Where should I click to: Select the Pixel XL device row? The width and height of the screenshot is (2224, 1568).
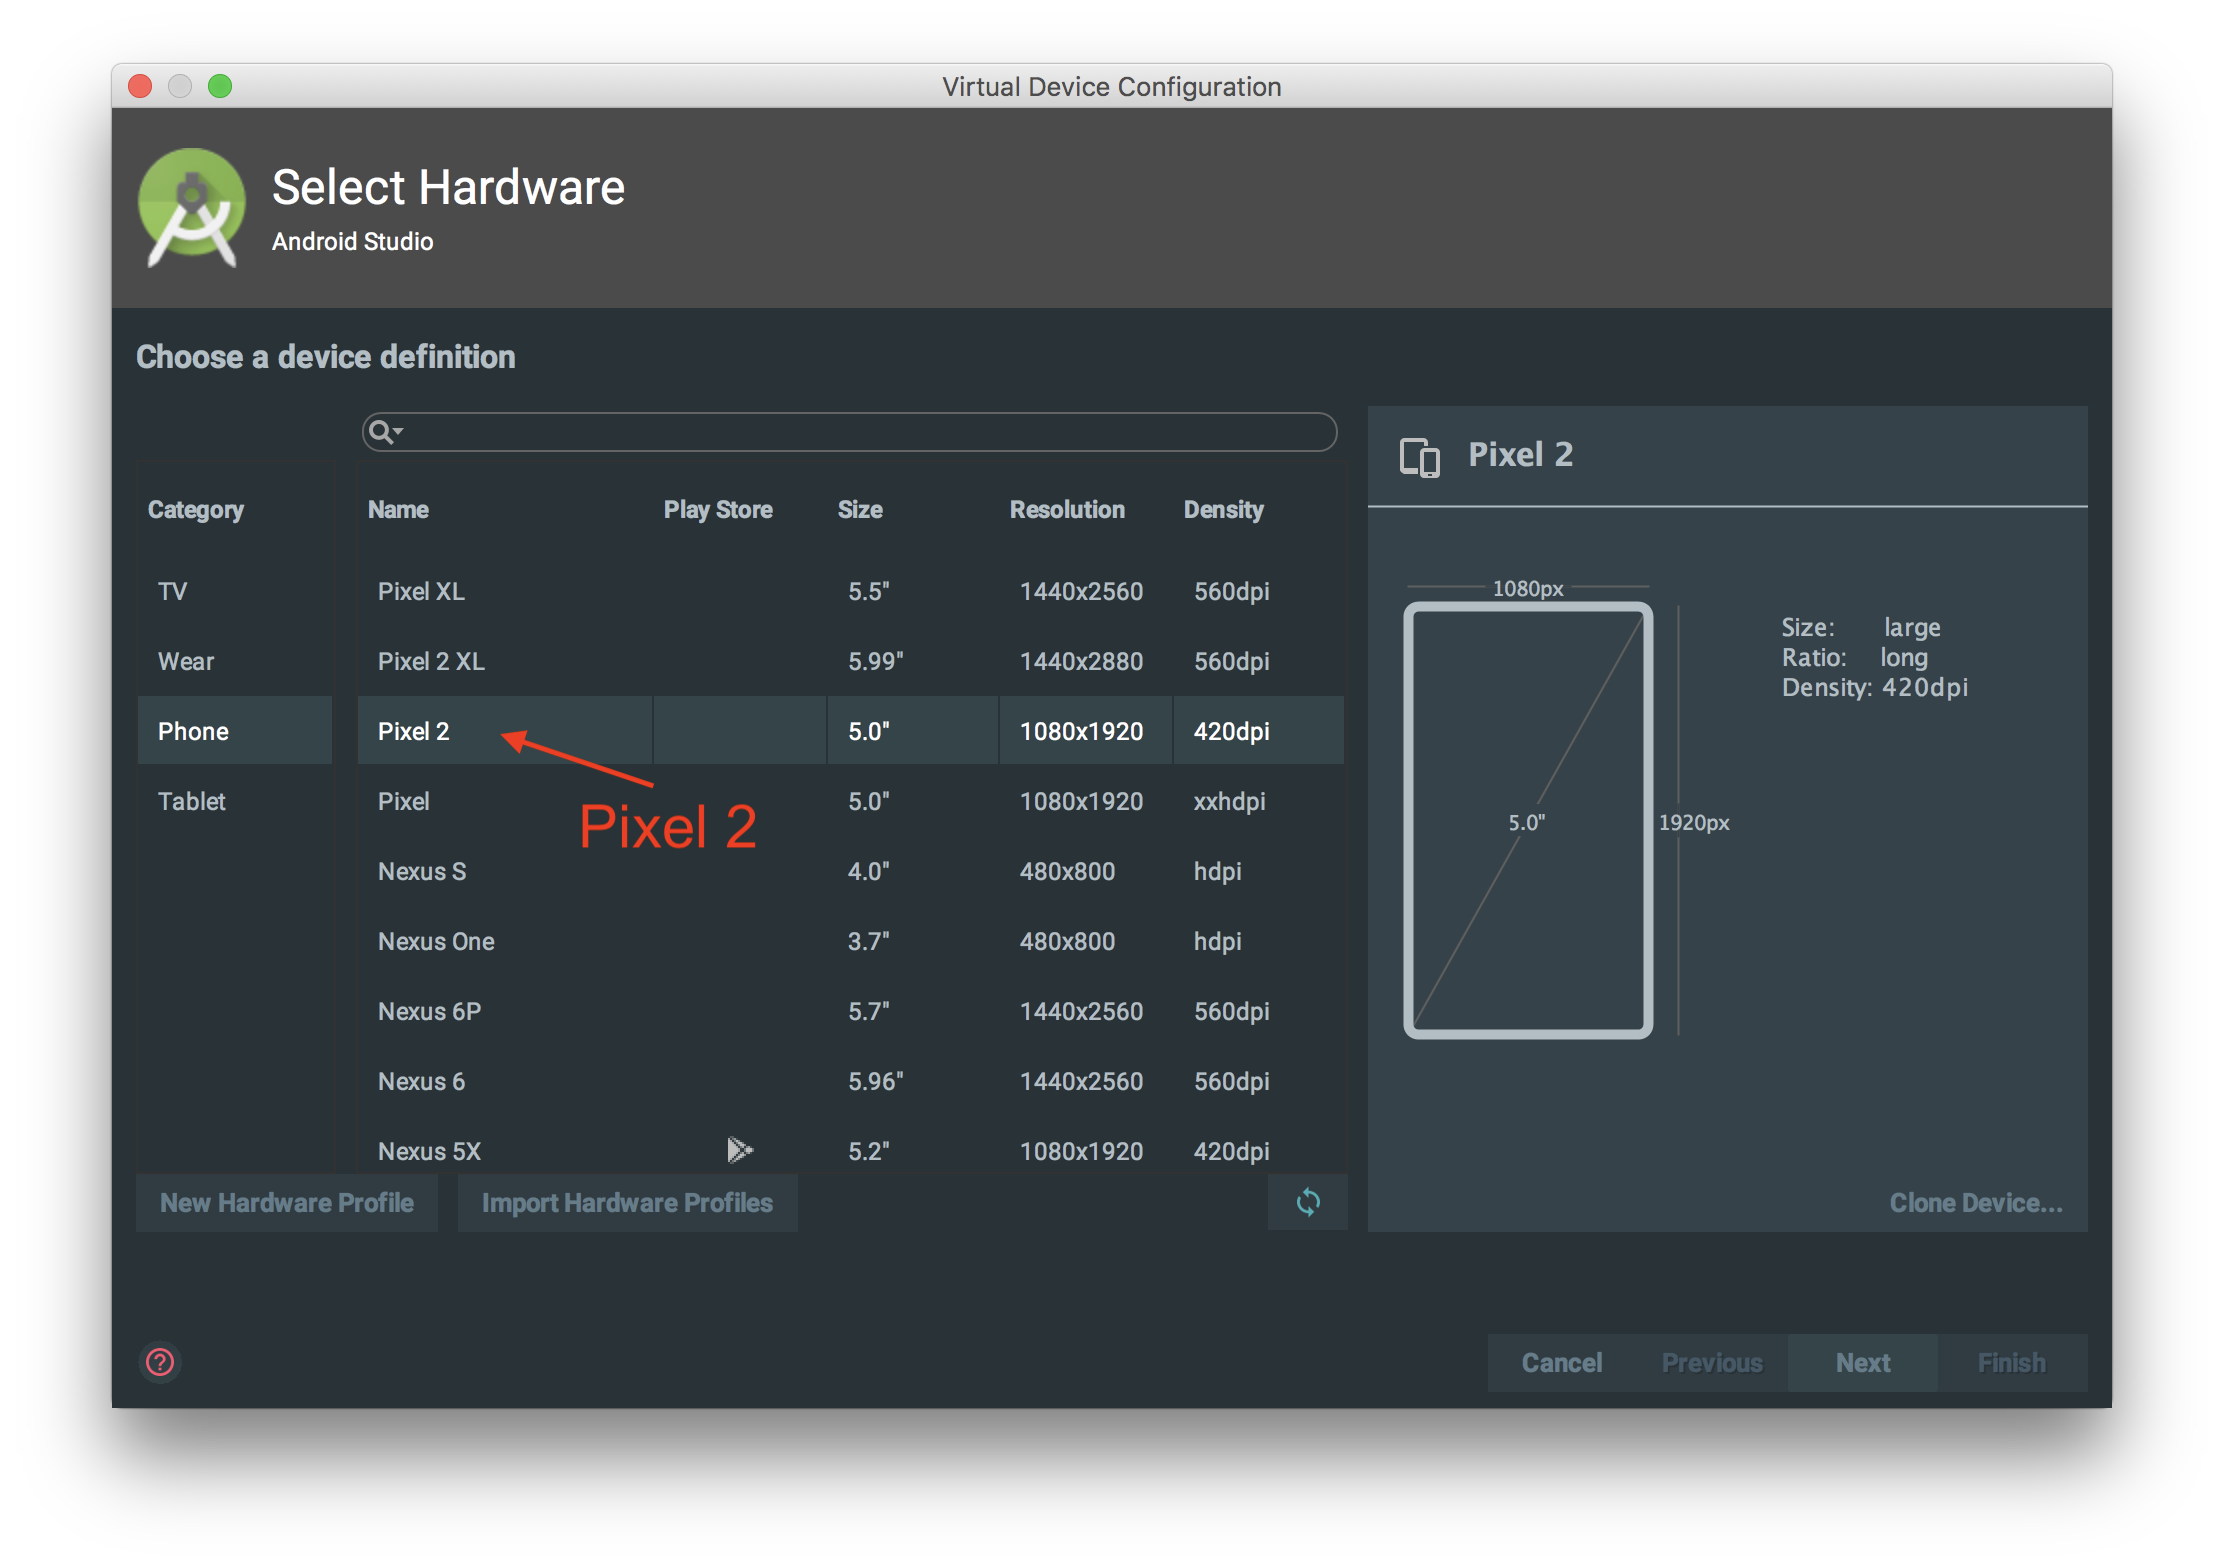pyautogui.click(x=850, y=591)
